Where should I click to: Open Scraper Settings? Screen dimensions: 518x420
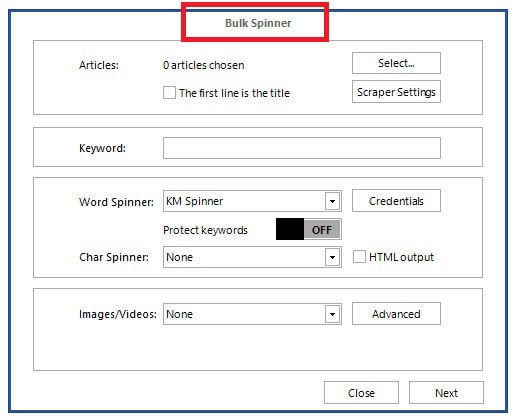tap(396, 92)
